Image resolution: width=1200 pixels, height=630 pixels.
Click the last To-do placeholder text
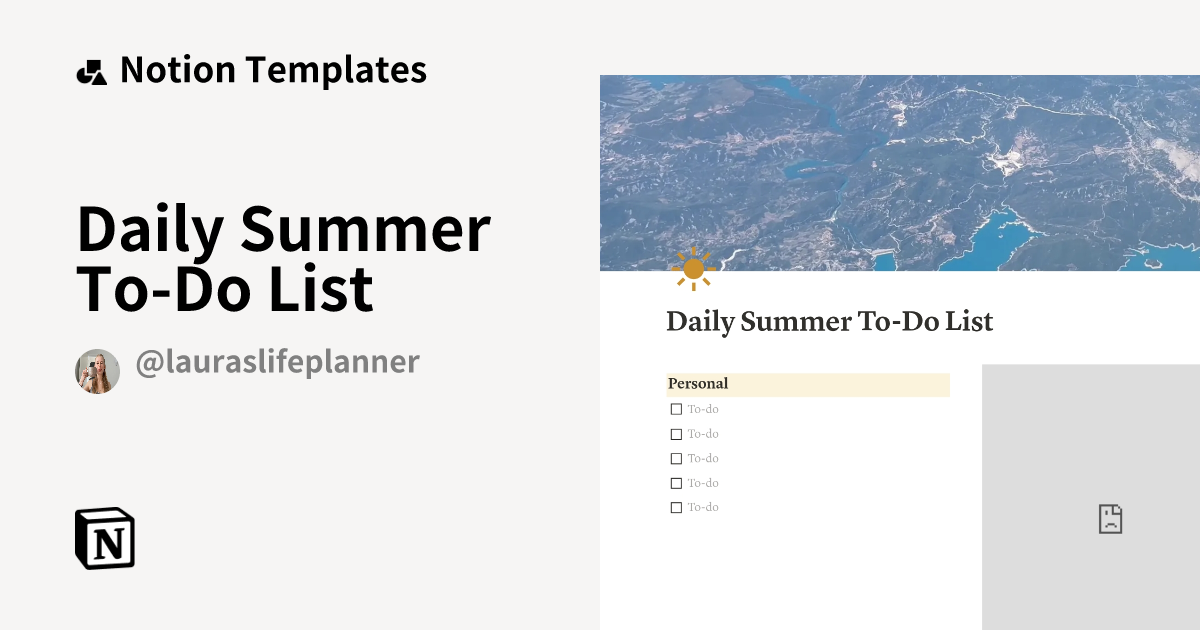pyautogui.click(x=703, y=507)
